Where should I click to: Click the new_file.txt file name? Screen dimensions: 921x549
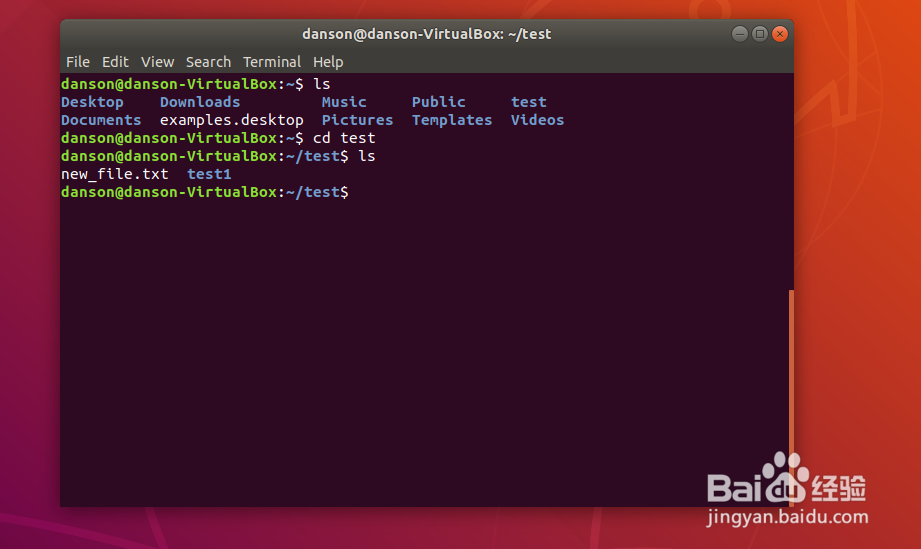[115, 174]
